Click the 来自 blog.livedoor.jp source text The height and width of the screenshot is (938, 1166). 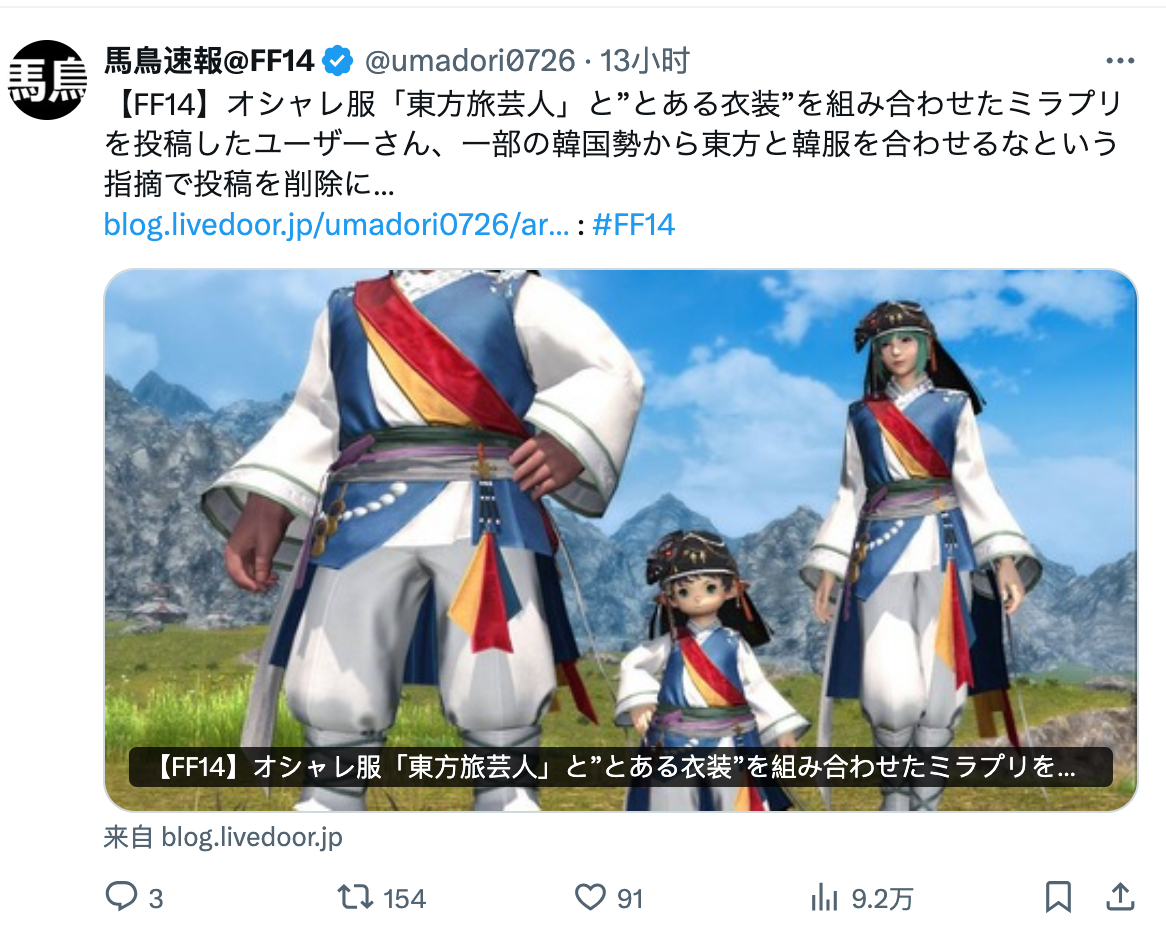coord(223,838)
